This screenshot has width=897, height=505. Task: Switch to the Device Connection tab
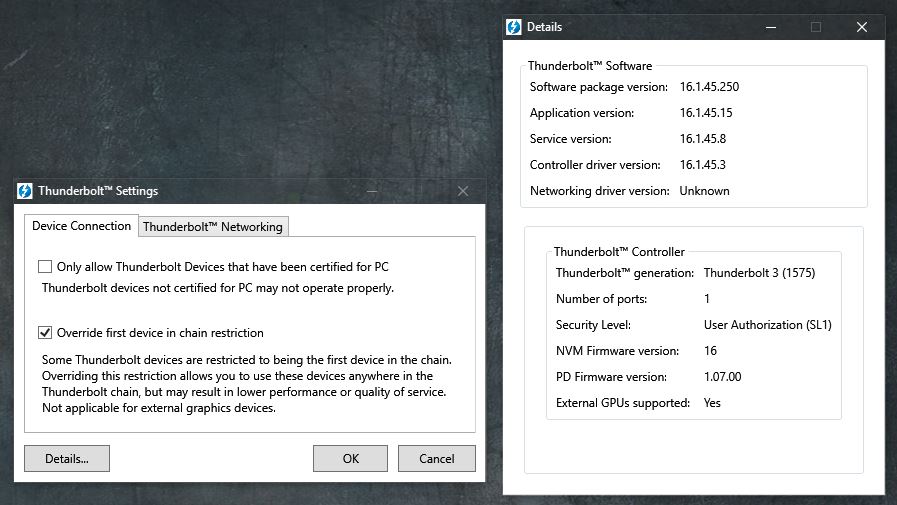click(81, 226)
